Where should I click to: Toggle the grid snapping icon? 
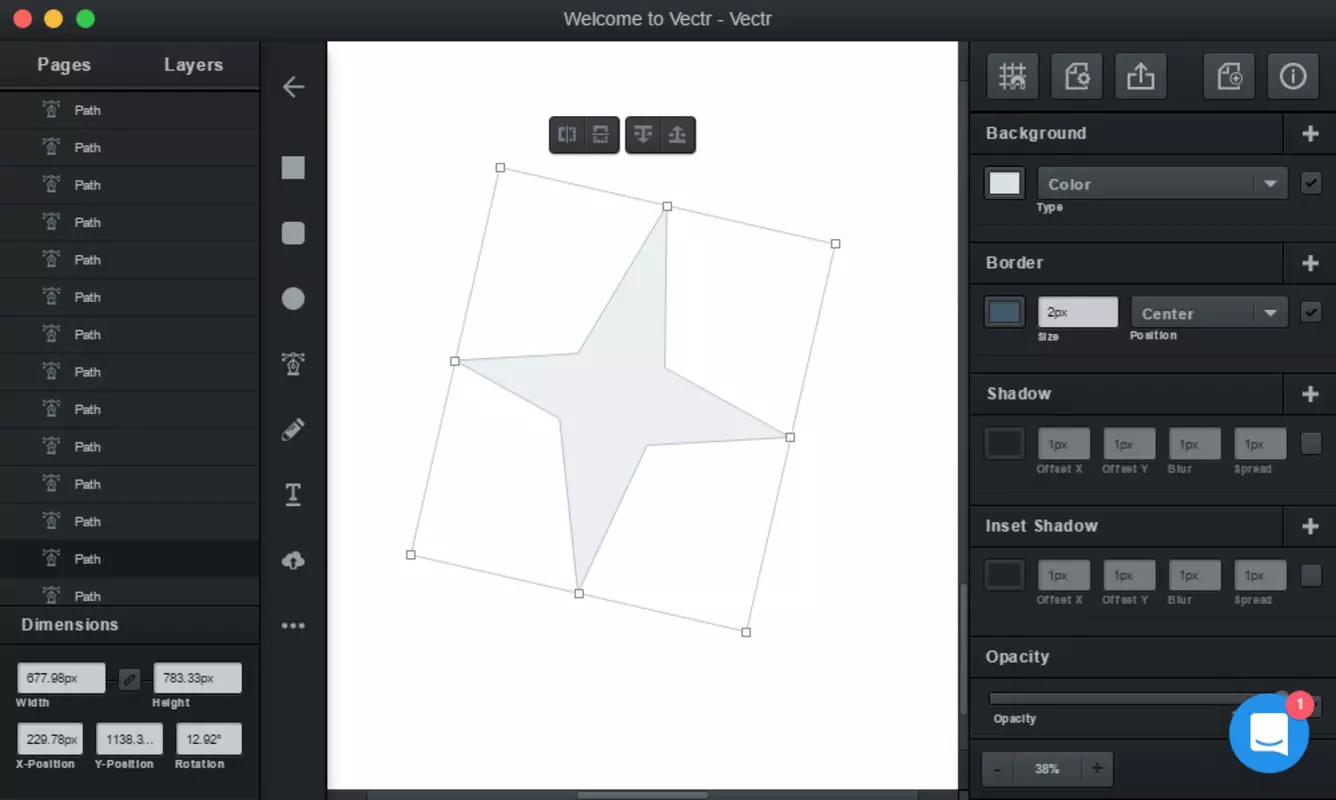pos(1012,76)
